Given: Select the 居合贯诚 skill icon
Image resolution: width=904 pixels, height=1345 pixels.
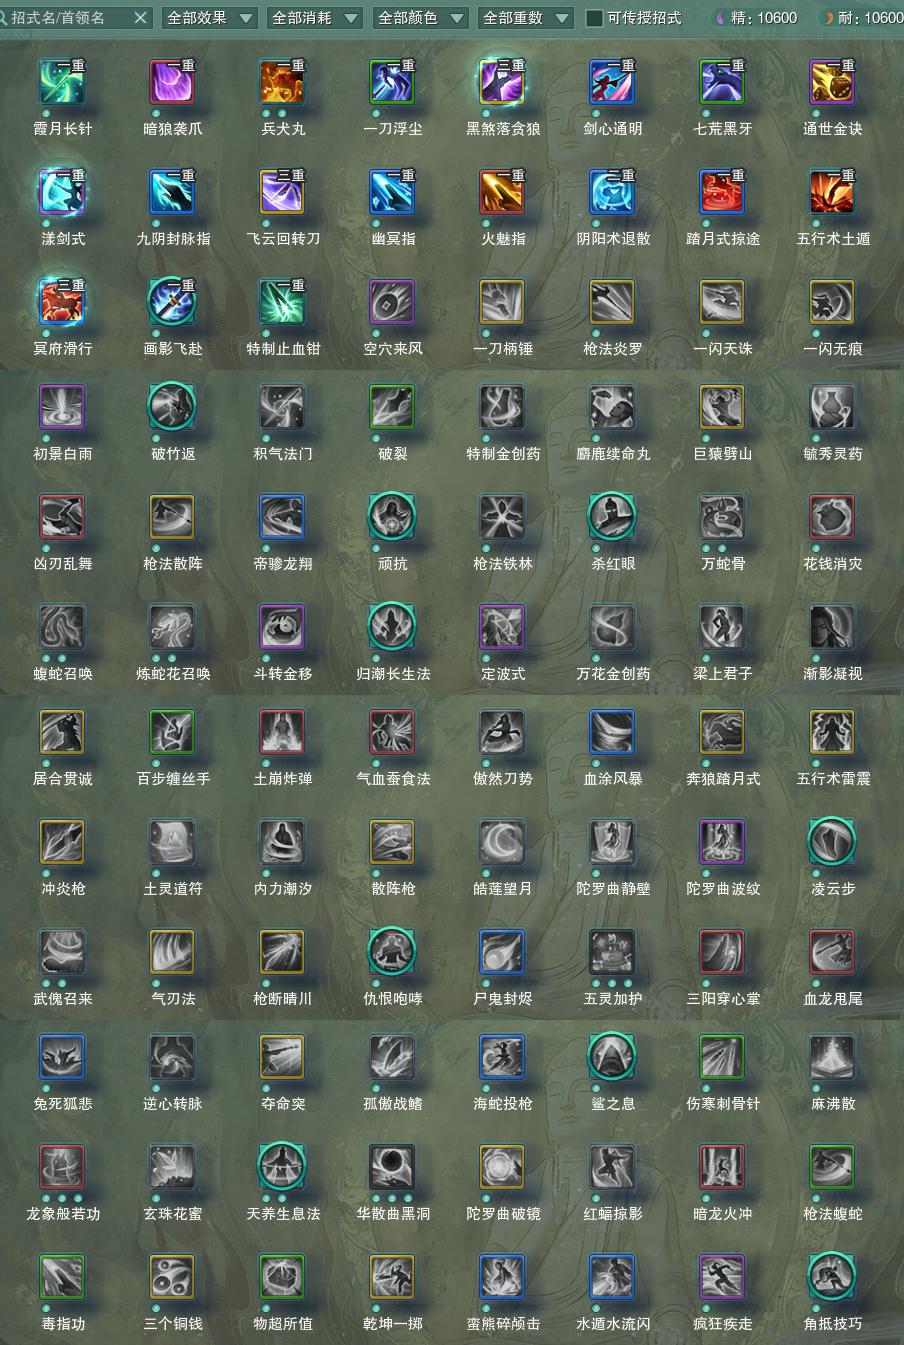Looking at the screenshot, I should point(62,732).
